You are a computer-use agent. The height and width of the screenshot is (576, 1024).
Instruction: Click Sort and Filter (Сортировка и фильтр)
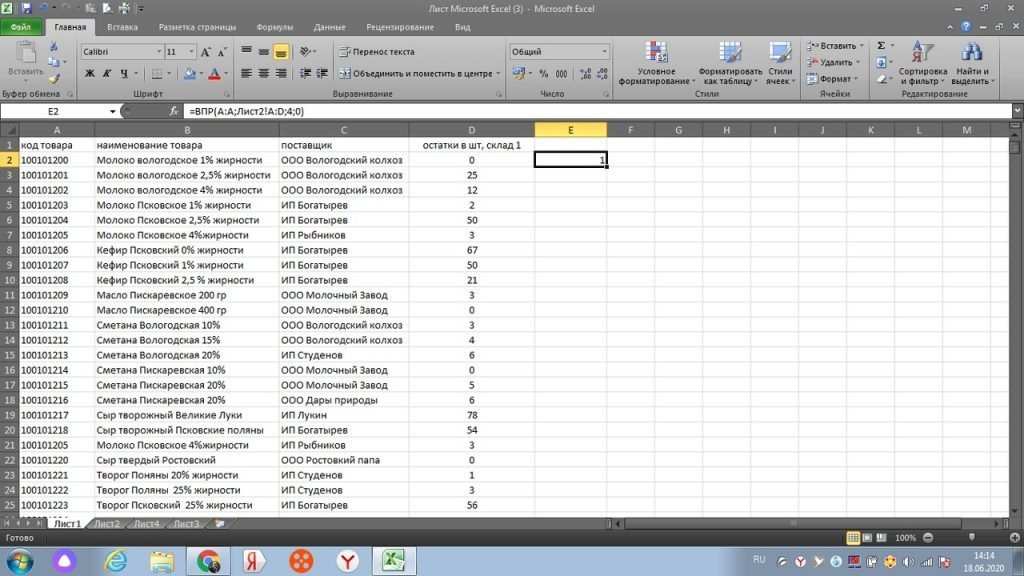(x=922, y=63)
